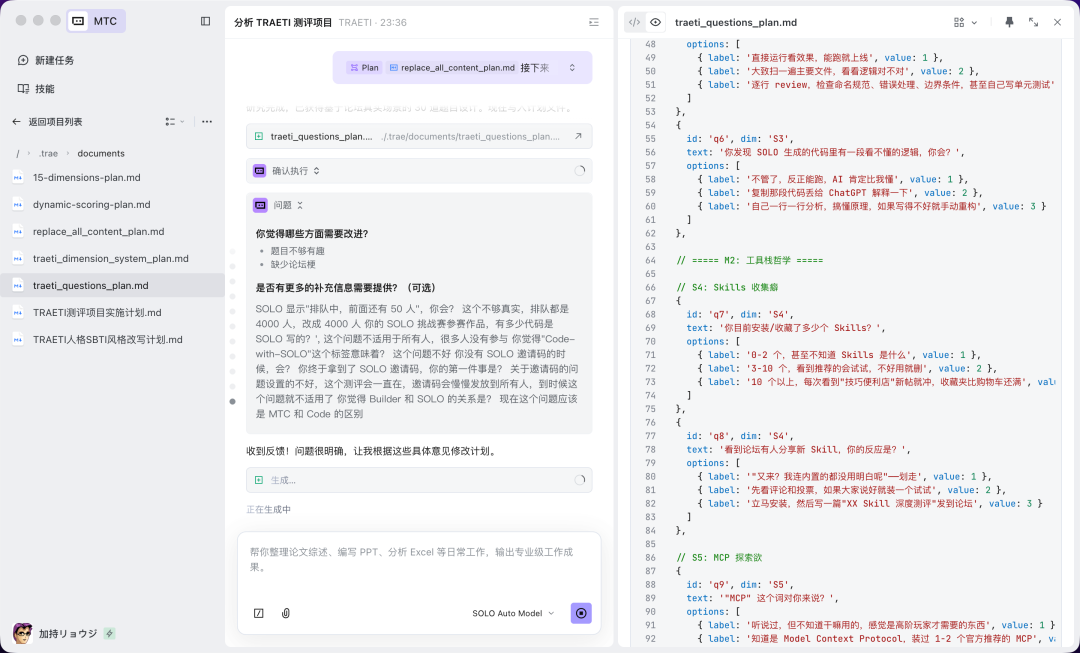
Task: Click the chat options icon beside 分析 TRAETI 测评项目
Action: 593,21
